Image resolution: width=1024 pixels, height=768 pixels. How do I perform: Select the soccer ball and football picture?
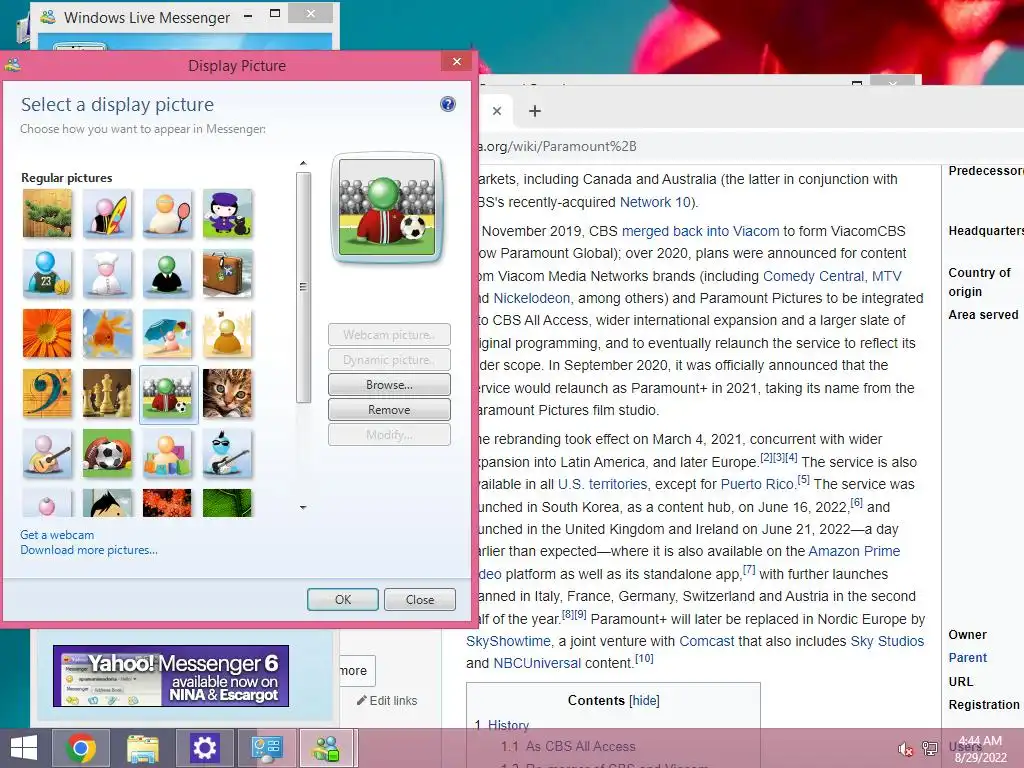pos(107,454)
